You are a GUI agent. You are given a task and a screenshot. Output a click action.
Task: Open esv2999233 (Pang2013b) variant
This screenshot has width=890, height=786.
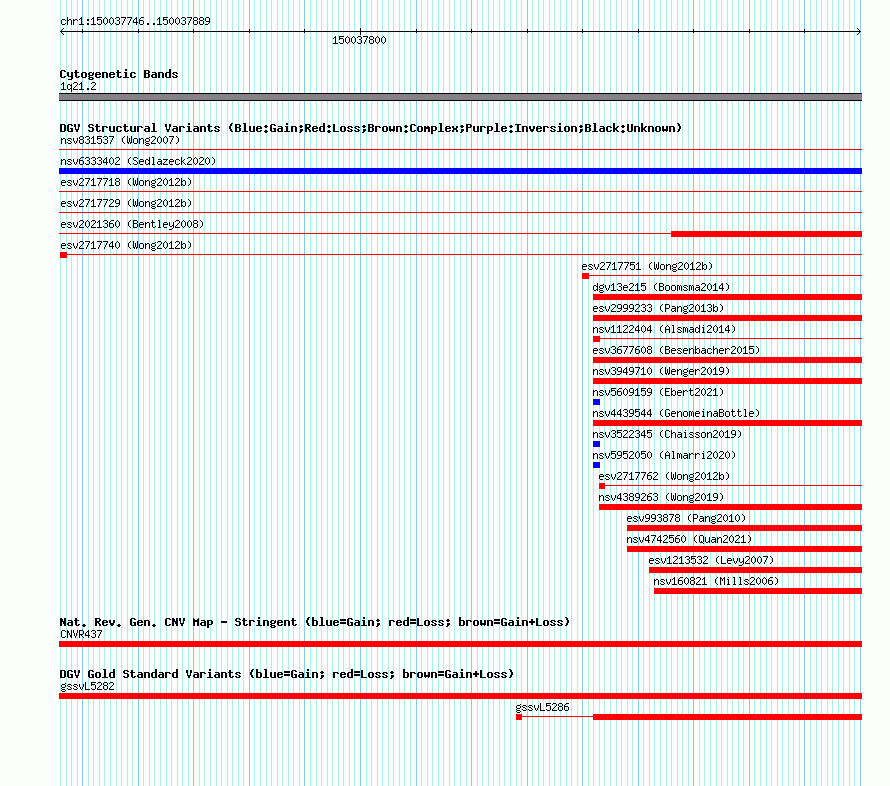[x=658, y=308]
